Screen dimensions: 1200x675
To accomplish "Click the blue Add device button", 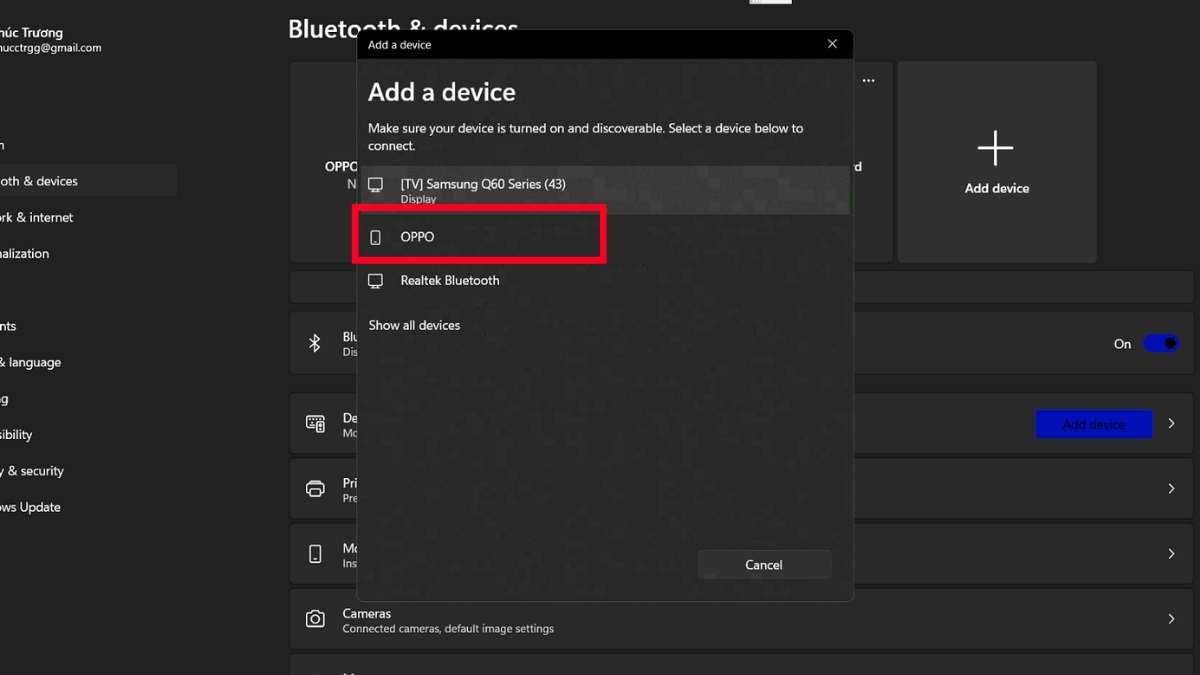I will pos(1094,424).
